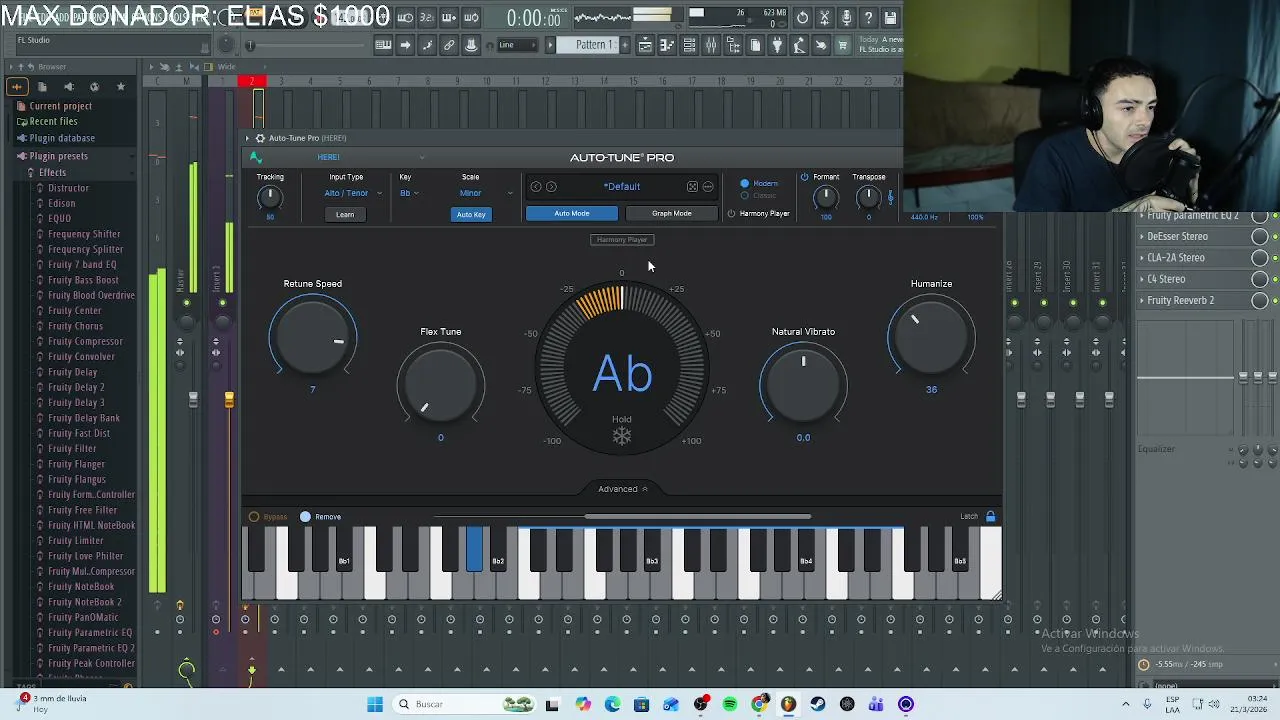Expand the Auto-Tune Pro window menu arrow

coord(248,138)
